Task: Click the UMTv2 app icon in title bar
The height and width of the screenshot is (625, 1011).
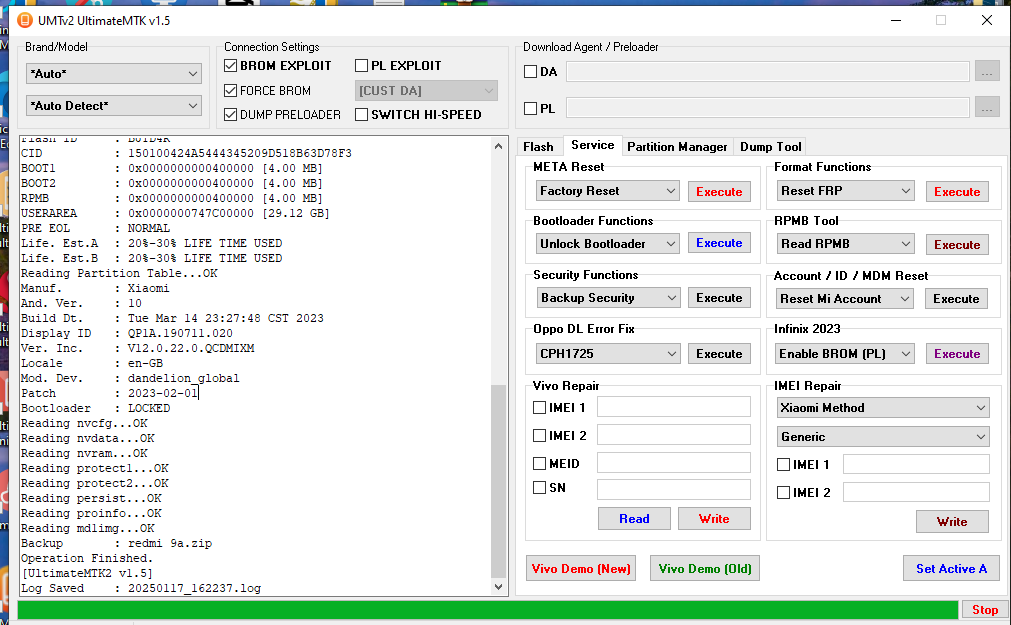Action: click(x=25, y=20)
